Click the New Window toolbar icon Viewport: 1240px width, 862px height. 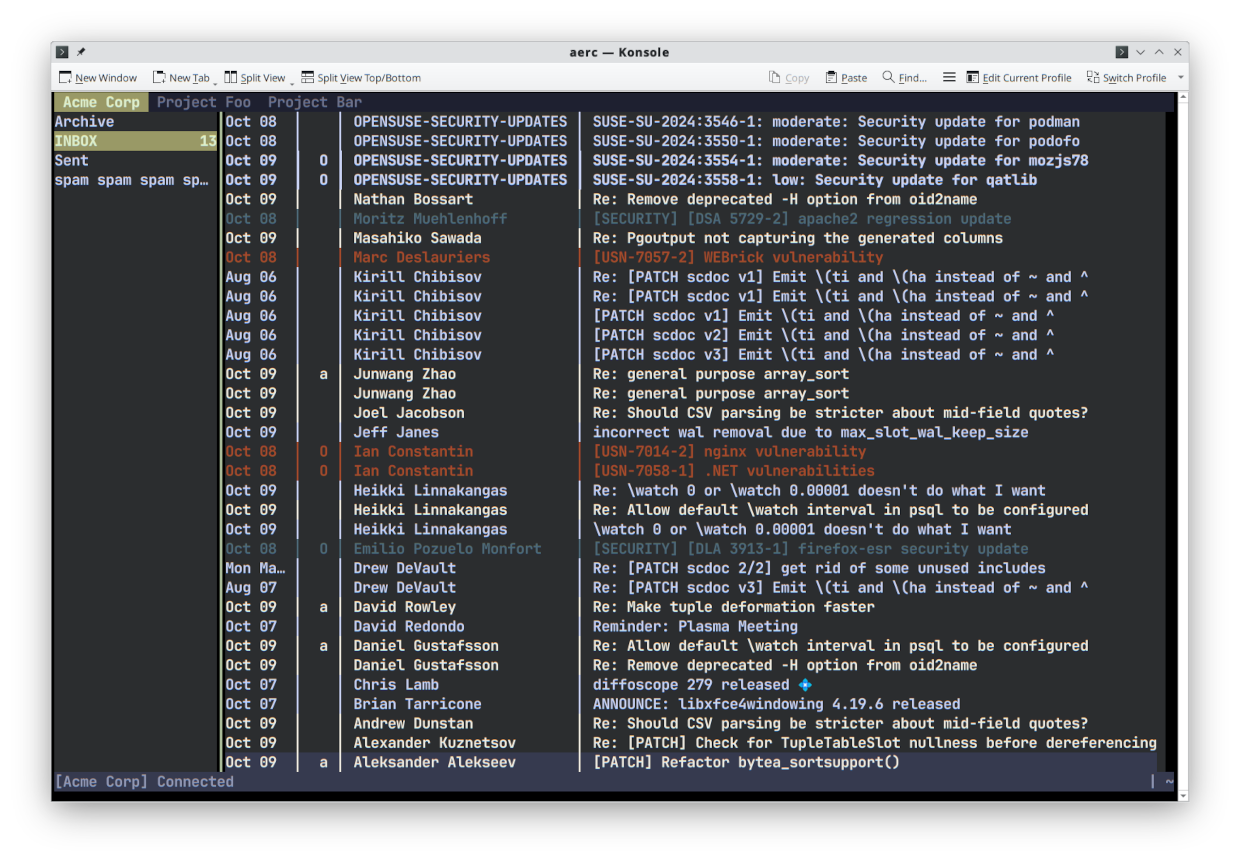tap(66, 78)
